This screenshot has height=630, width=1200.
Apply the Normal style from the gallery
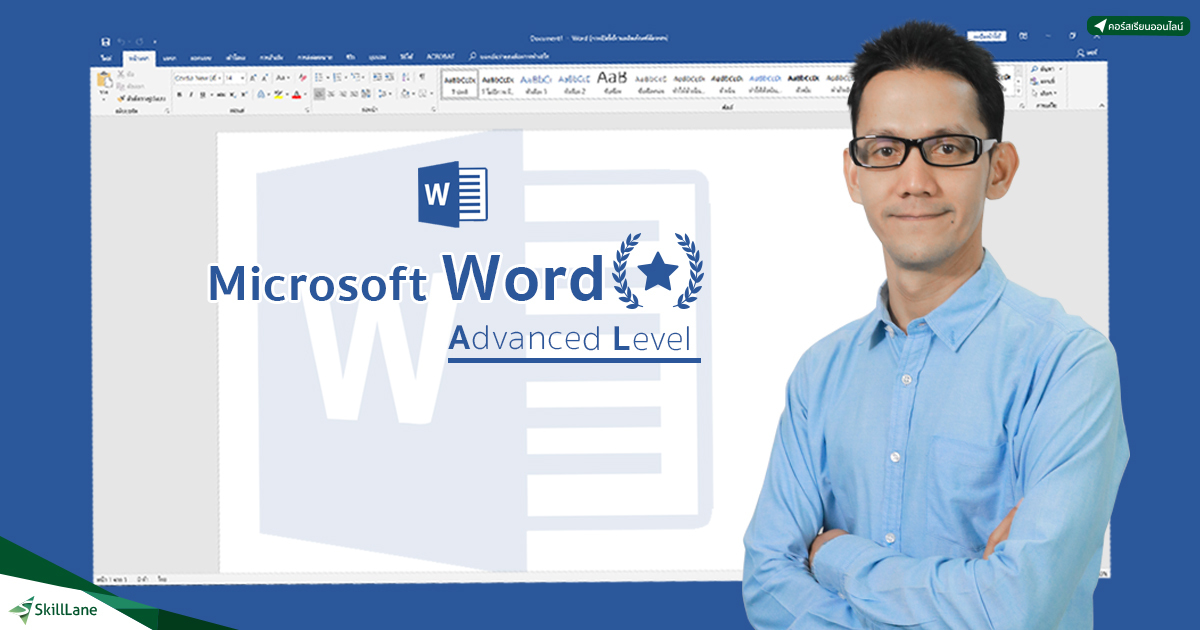pos(460,85)
